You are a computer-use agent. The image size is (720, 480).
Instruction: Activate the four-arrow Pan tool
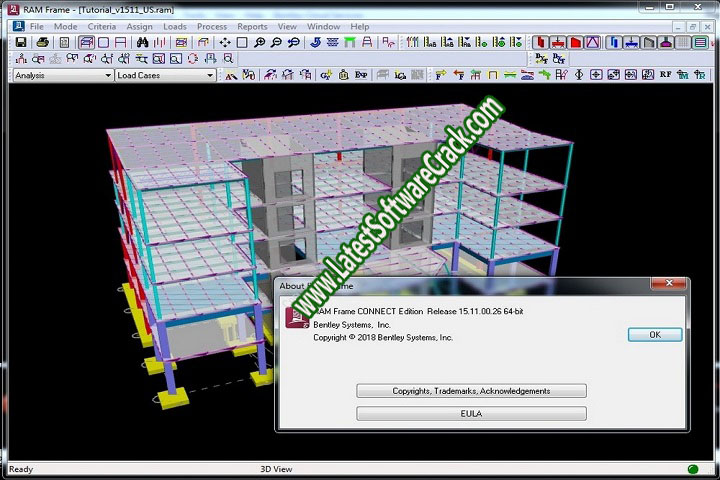coord(225,43)
